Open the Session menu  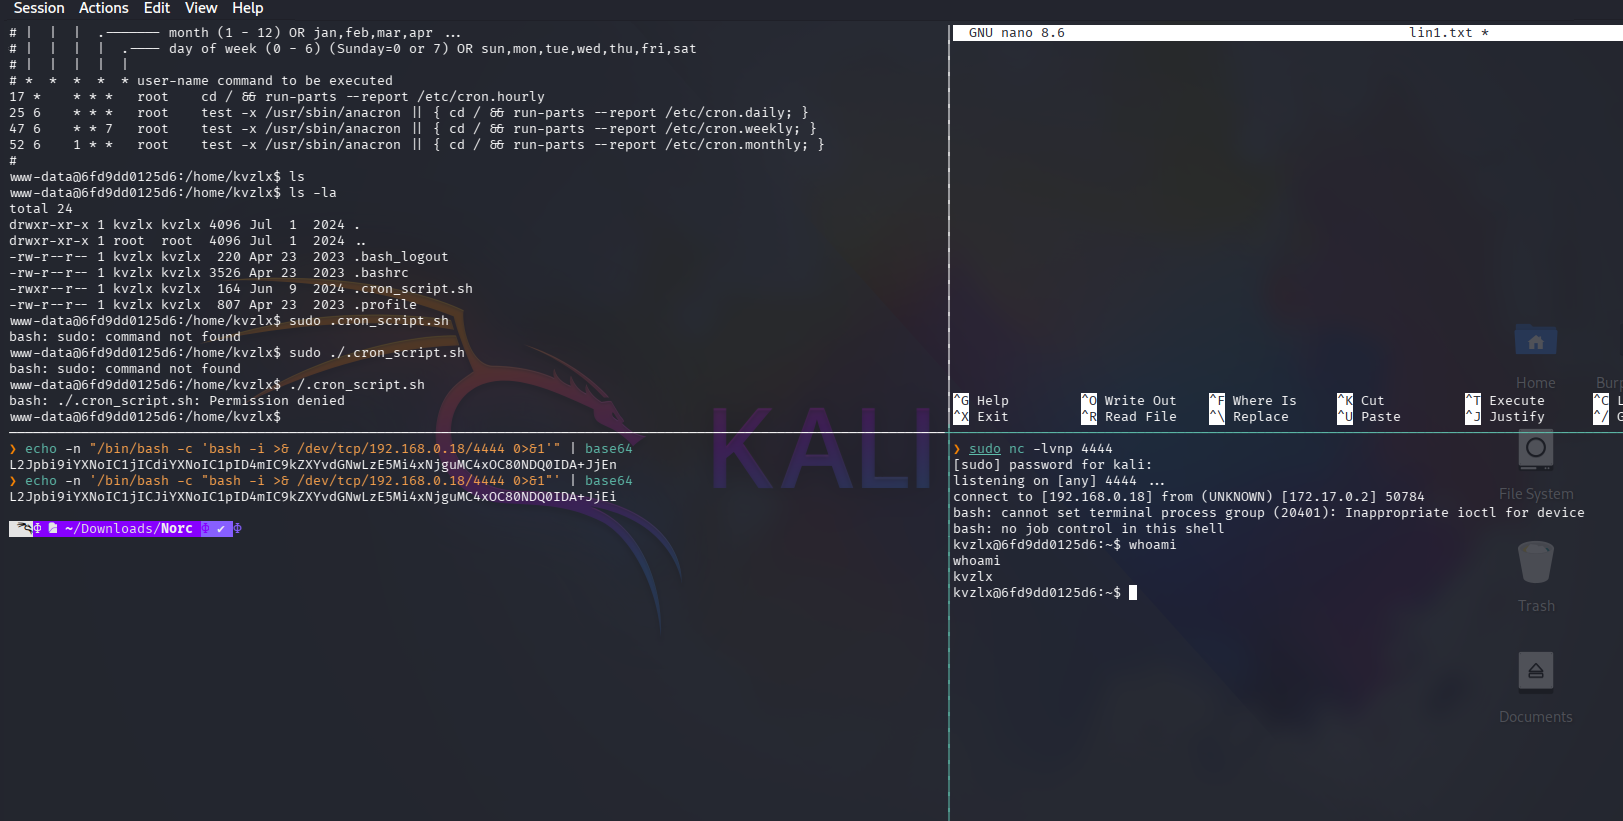click(x=39, y=8)
